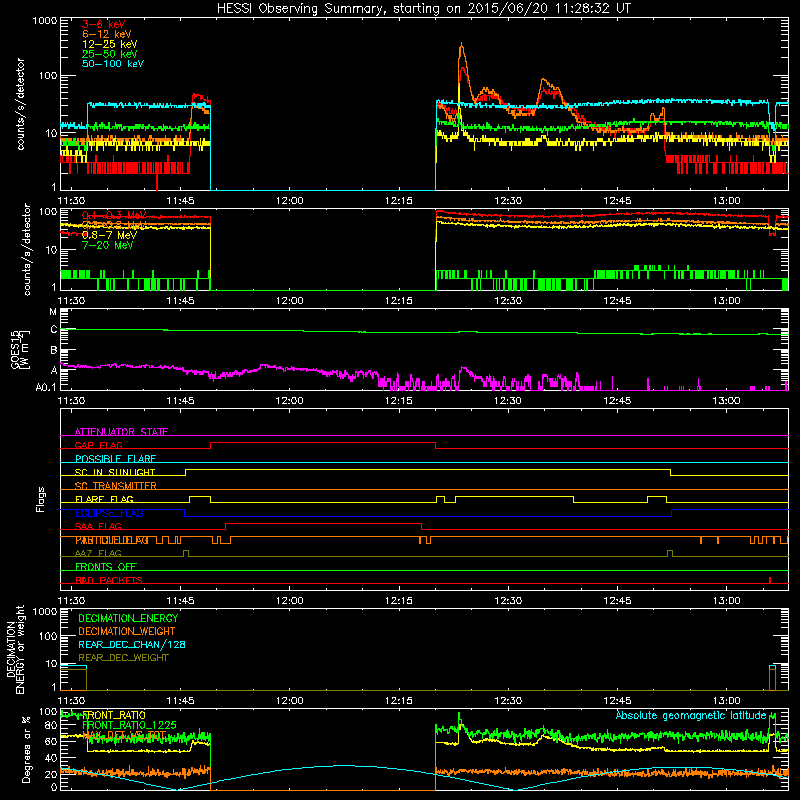
Task: Click 12:00 tick under the keV panel
Action: [289, 201]
